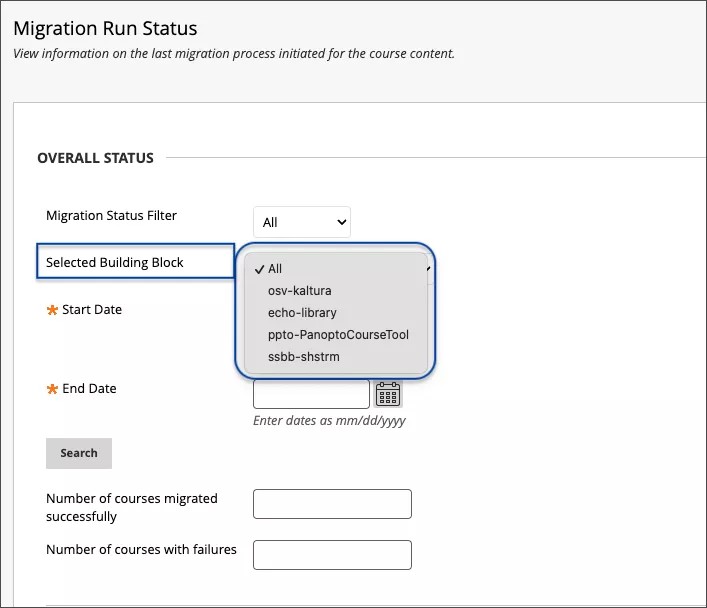Pick ppto-PanoptoCourseTool from the dropdown list
The image size is (707, 608).
coord(338,335)
